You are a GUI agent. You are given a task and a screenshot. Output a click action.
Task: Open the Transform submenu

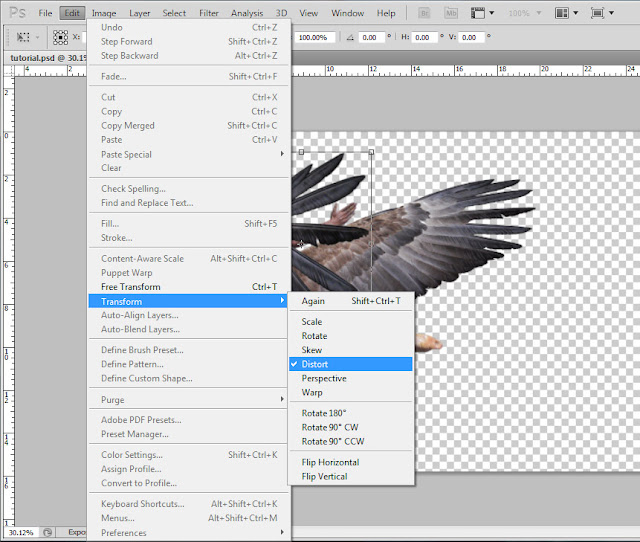point(188,301)
